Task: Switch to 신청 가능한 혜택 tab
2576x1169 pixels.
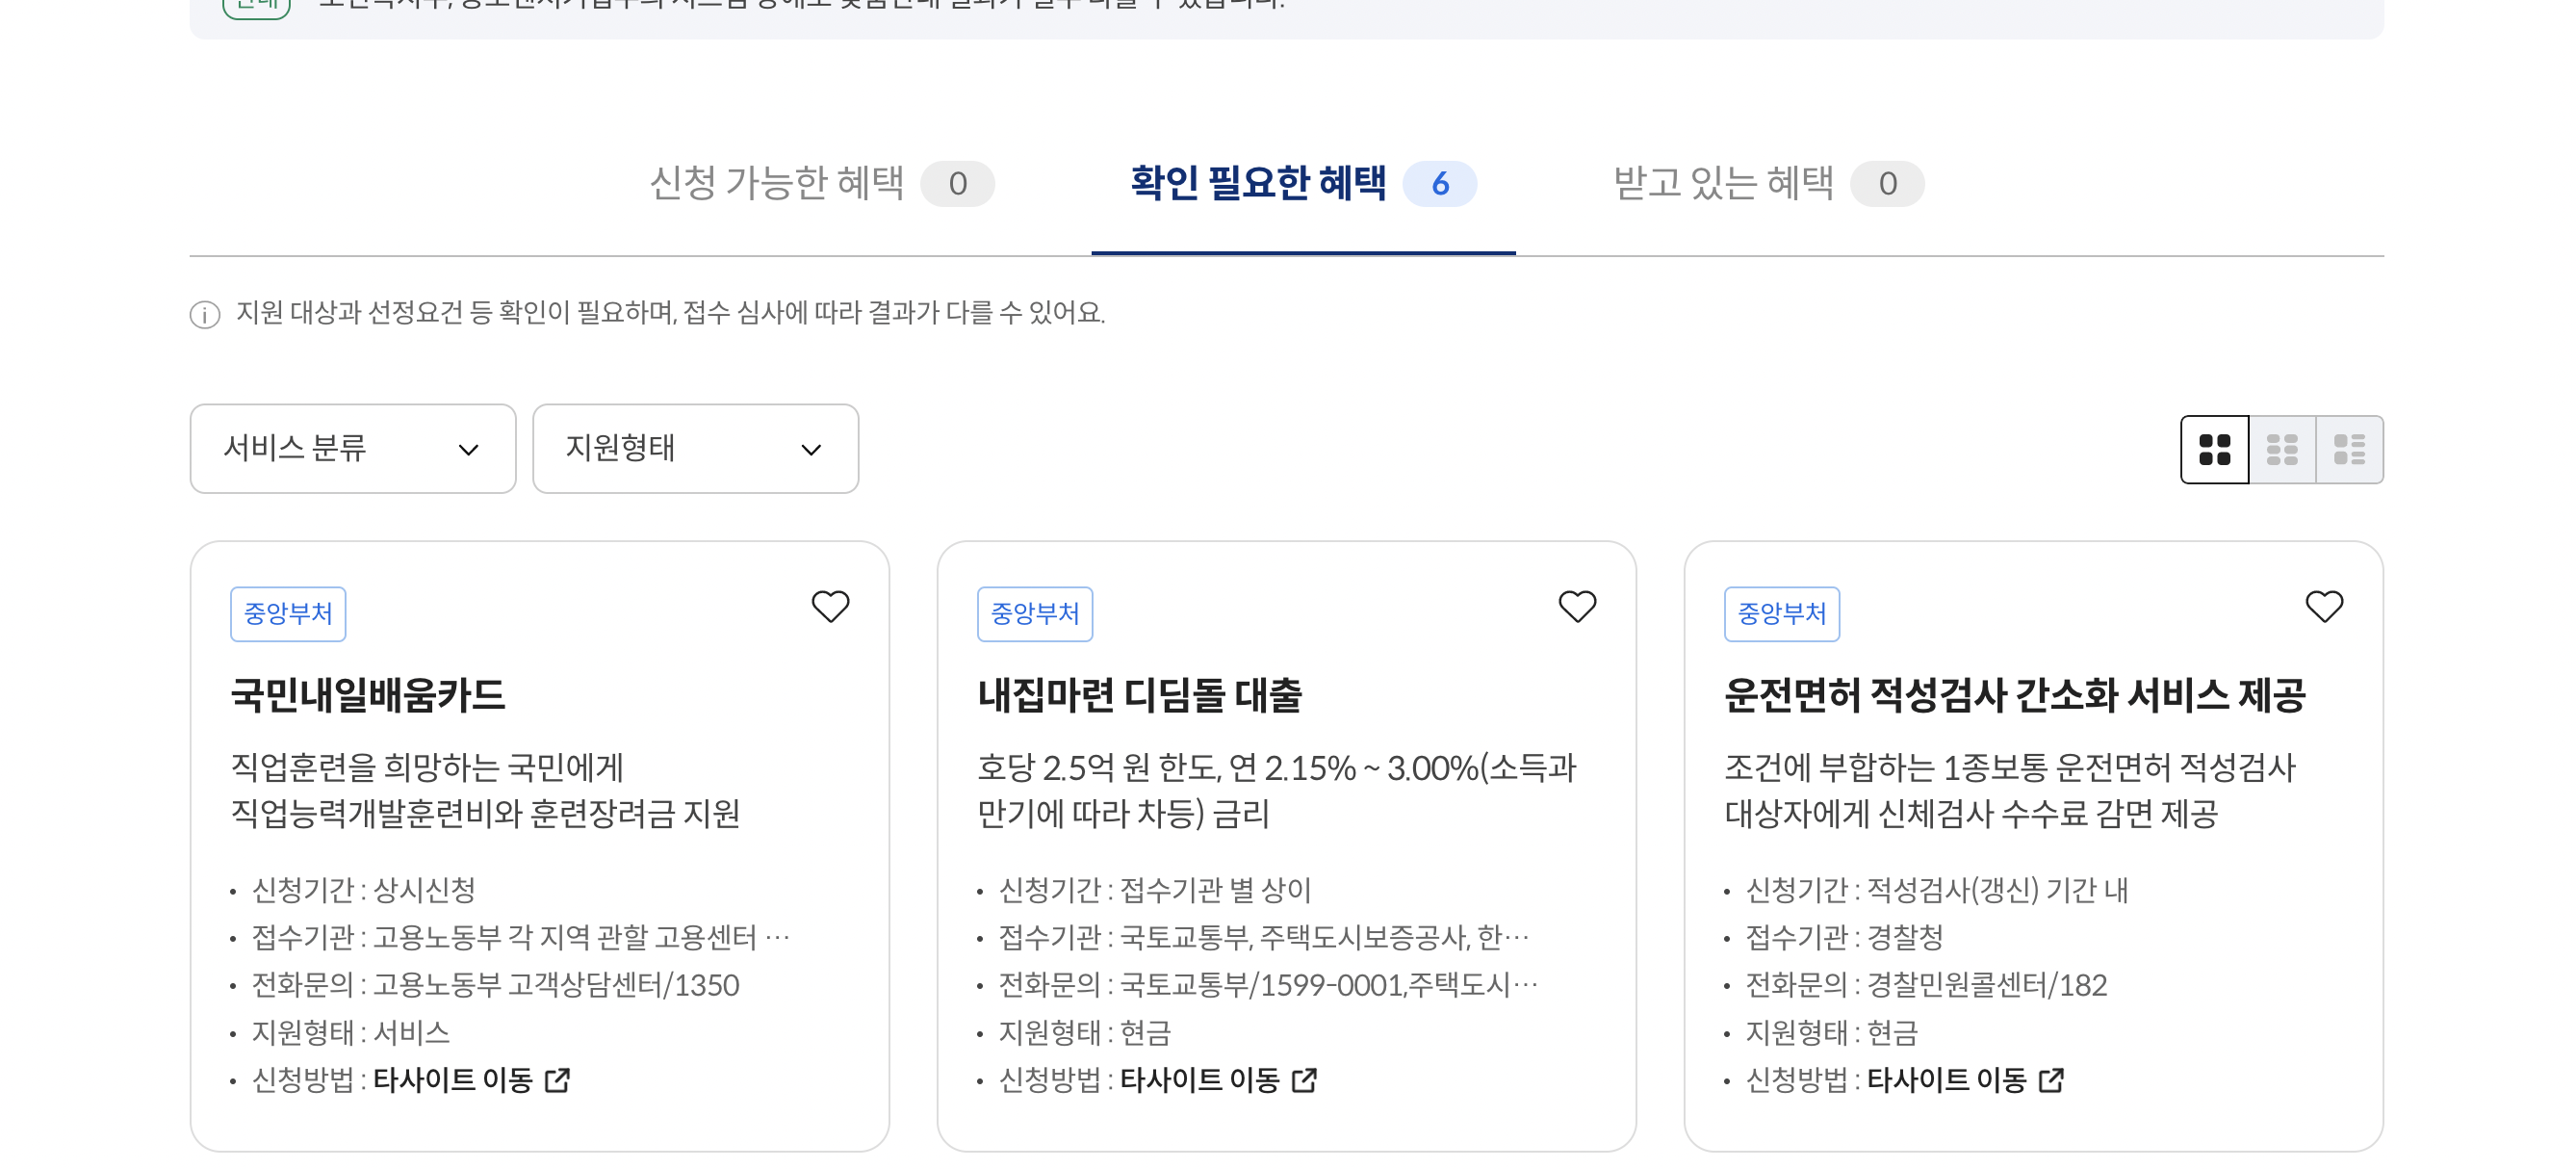Action: pyautogui.click(x=820, y=184)
